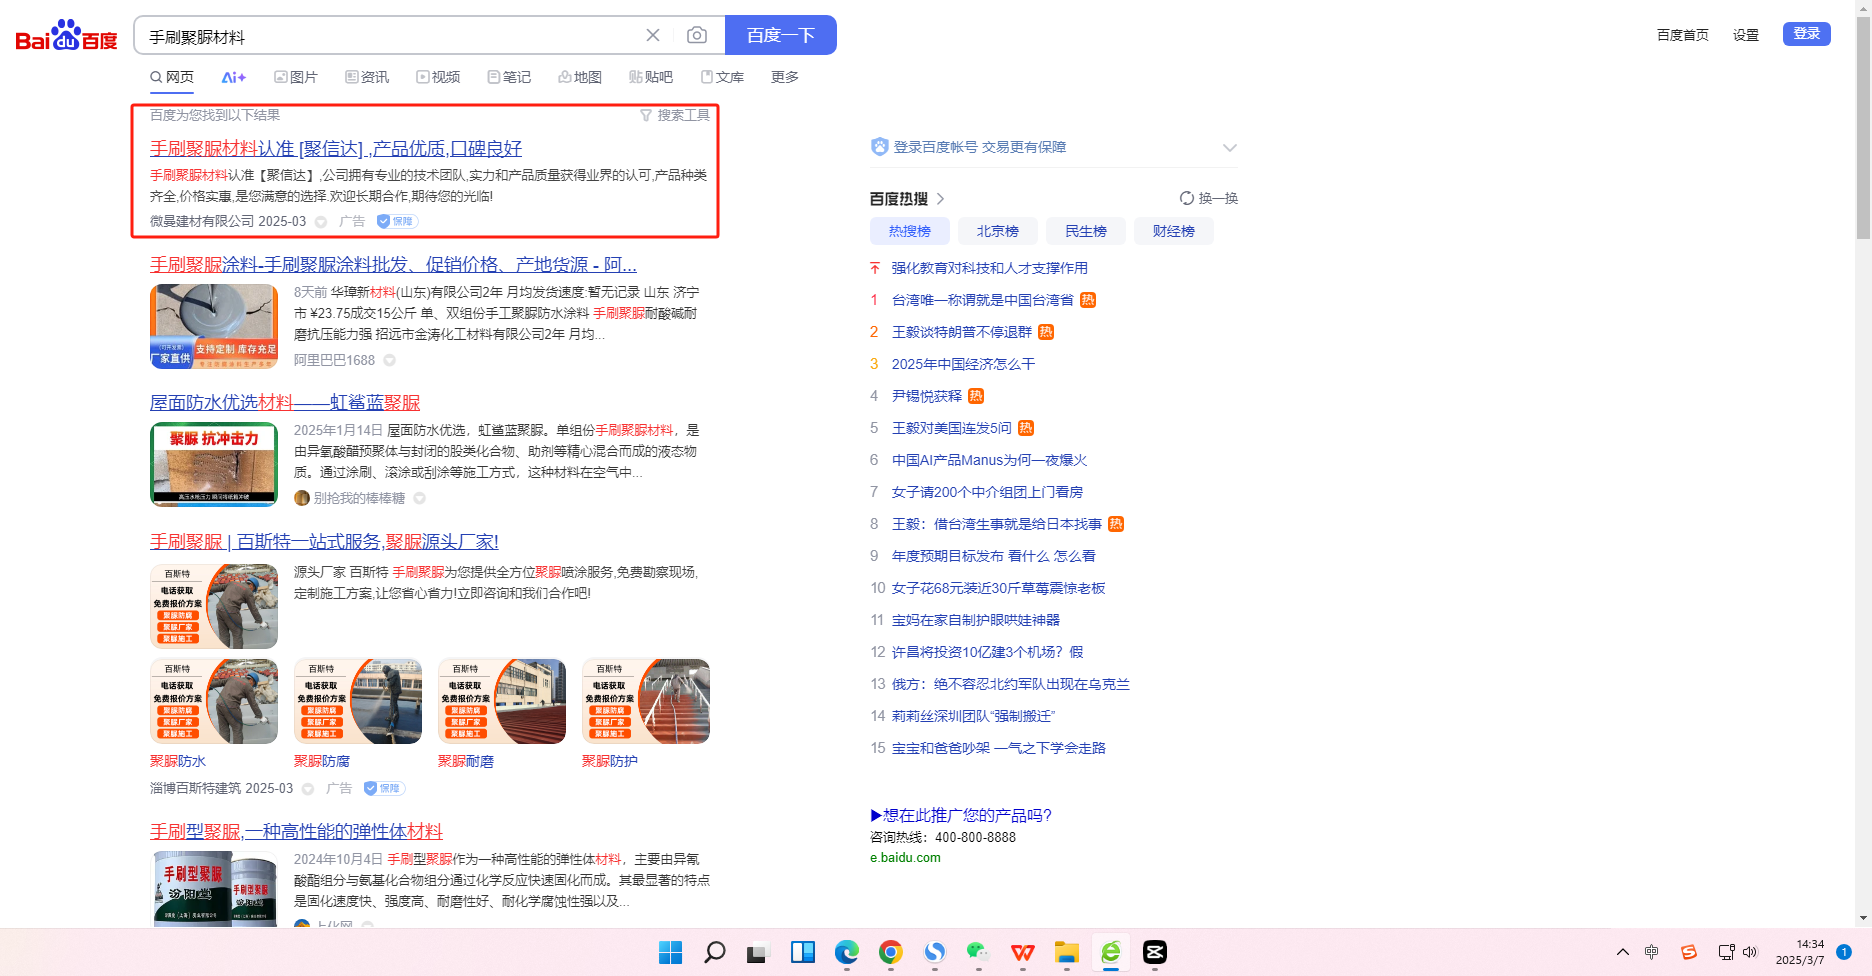Switch to the 视频 tab
1872x976 pixels.
coord(438,77)
